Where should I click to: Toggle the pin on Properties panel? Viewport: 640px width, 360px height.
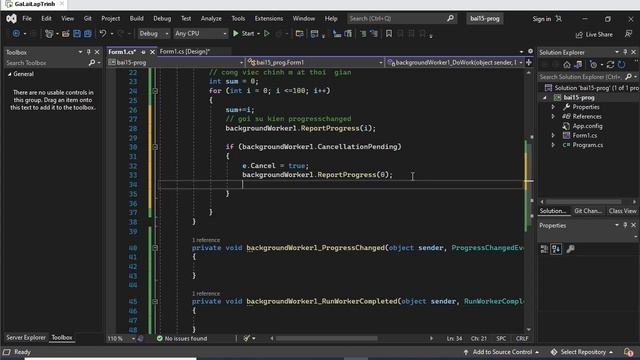625,225
